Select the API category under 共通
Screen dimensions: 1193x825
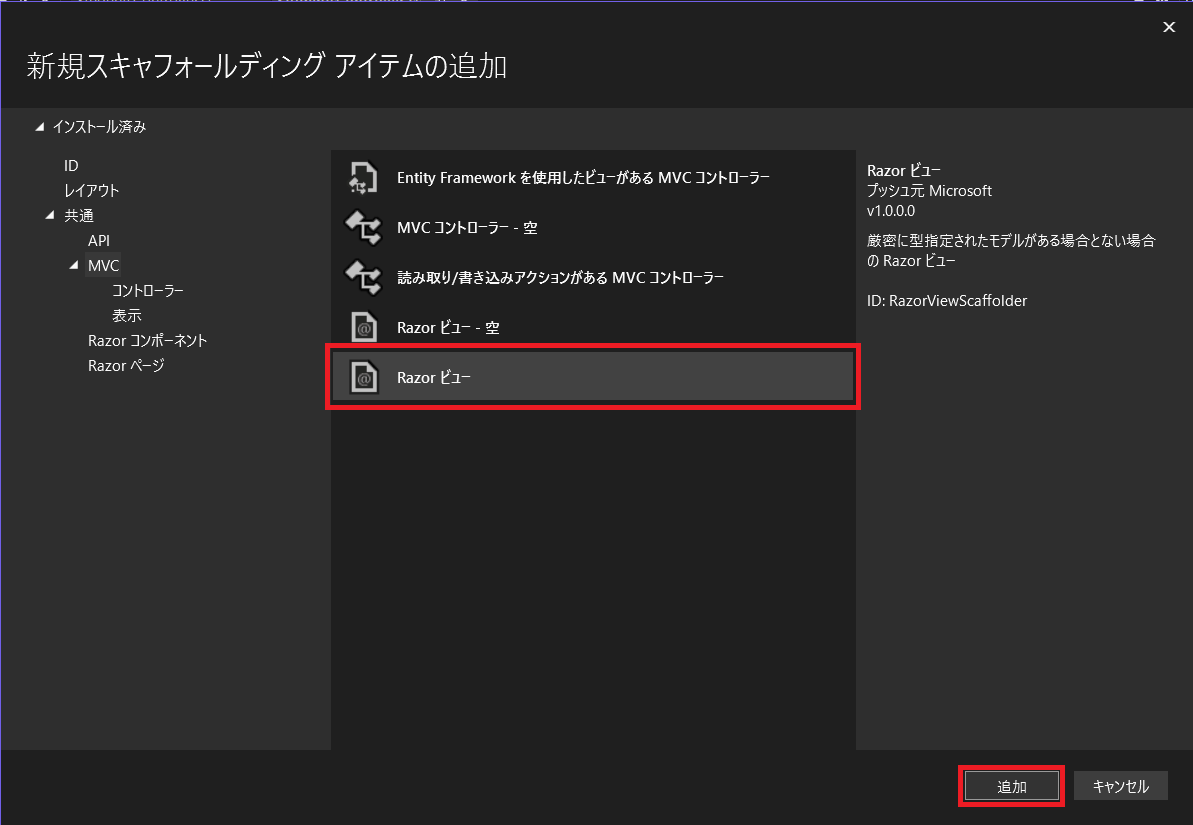click(98, 240)
